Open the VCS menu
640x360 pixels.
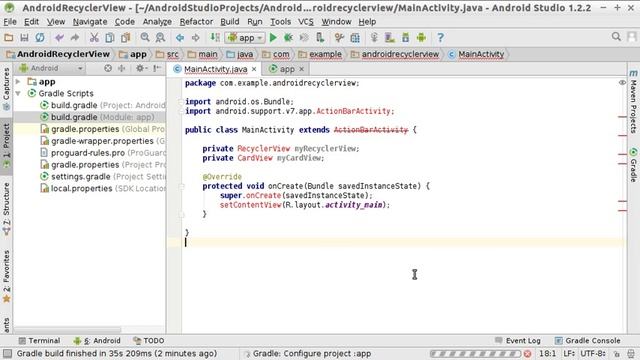pyautogui.click(x=306, y=22)
